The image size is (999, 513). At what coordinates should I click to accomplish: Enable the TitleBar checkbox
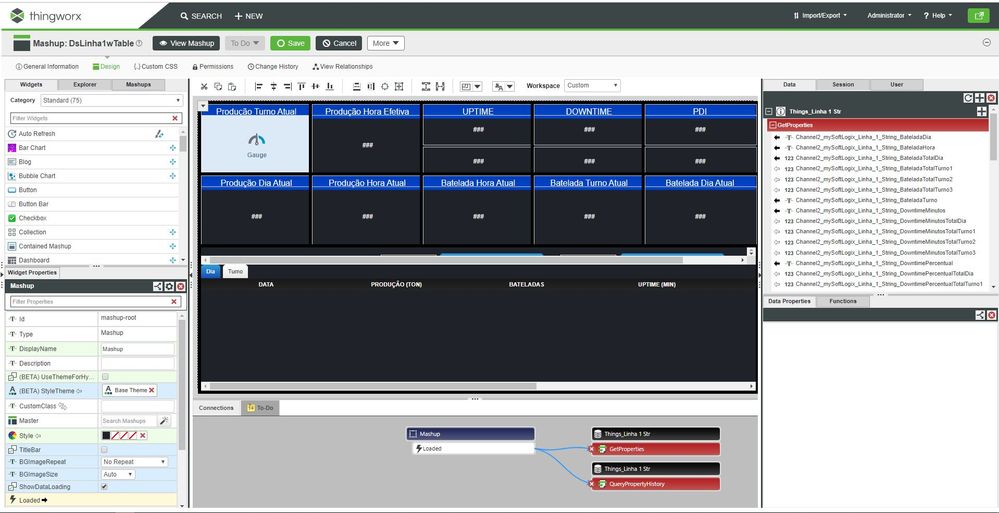coord(105,450)
